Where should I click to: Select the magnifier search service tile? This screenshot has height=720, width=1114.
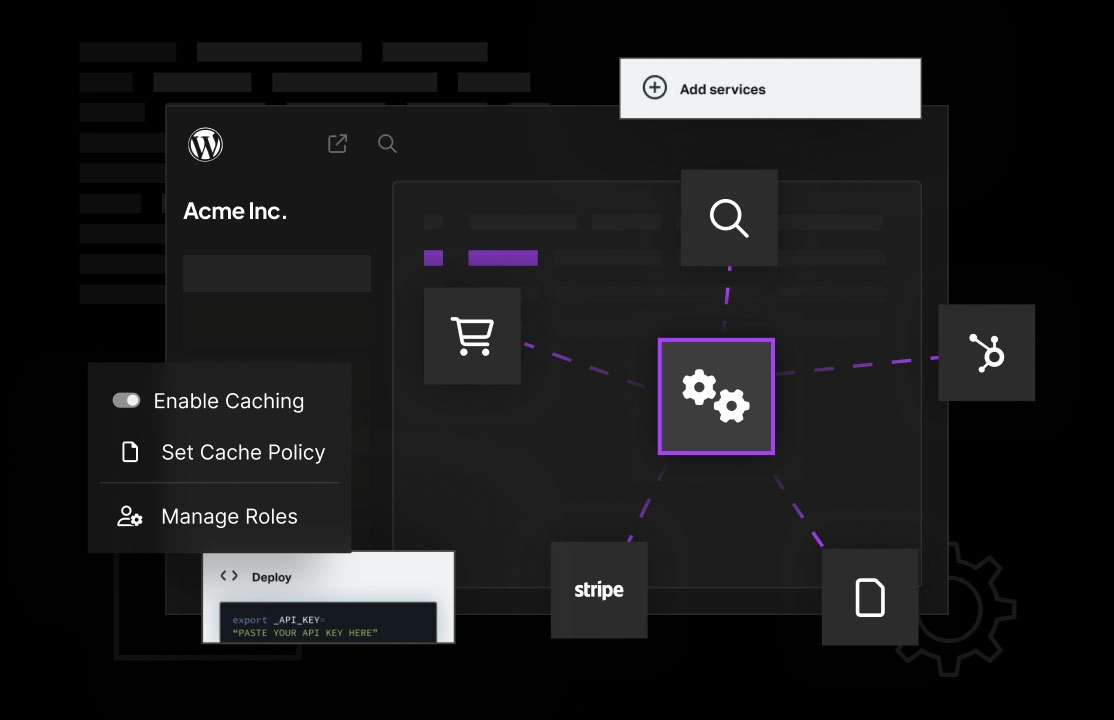pyautogui.click(x=729, y=218)
